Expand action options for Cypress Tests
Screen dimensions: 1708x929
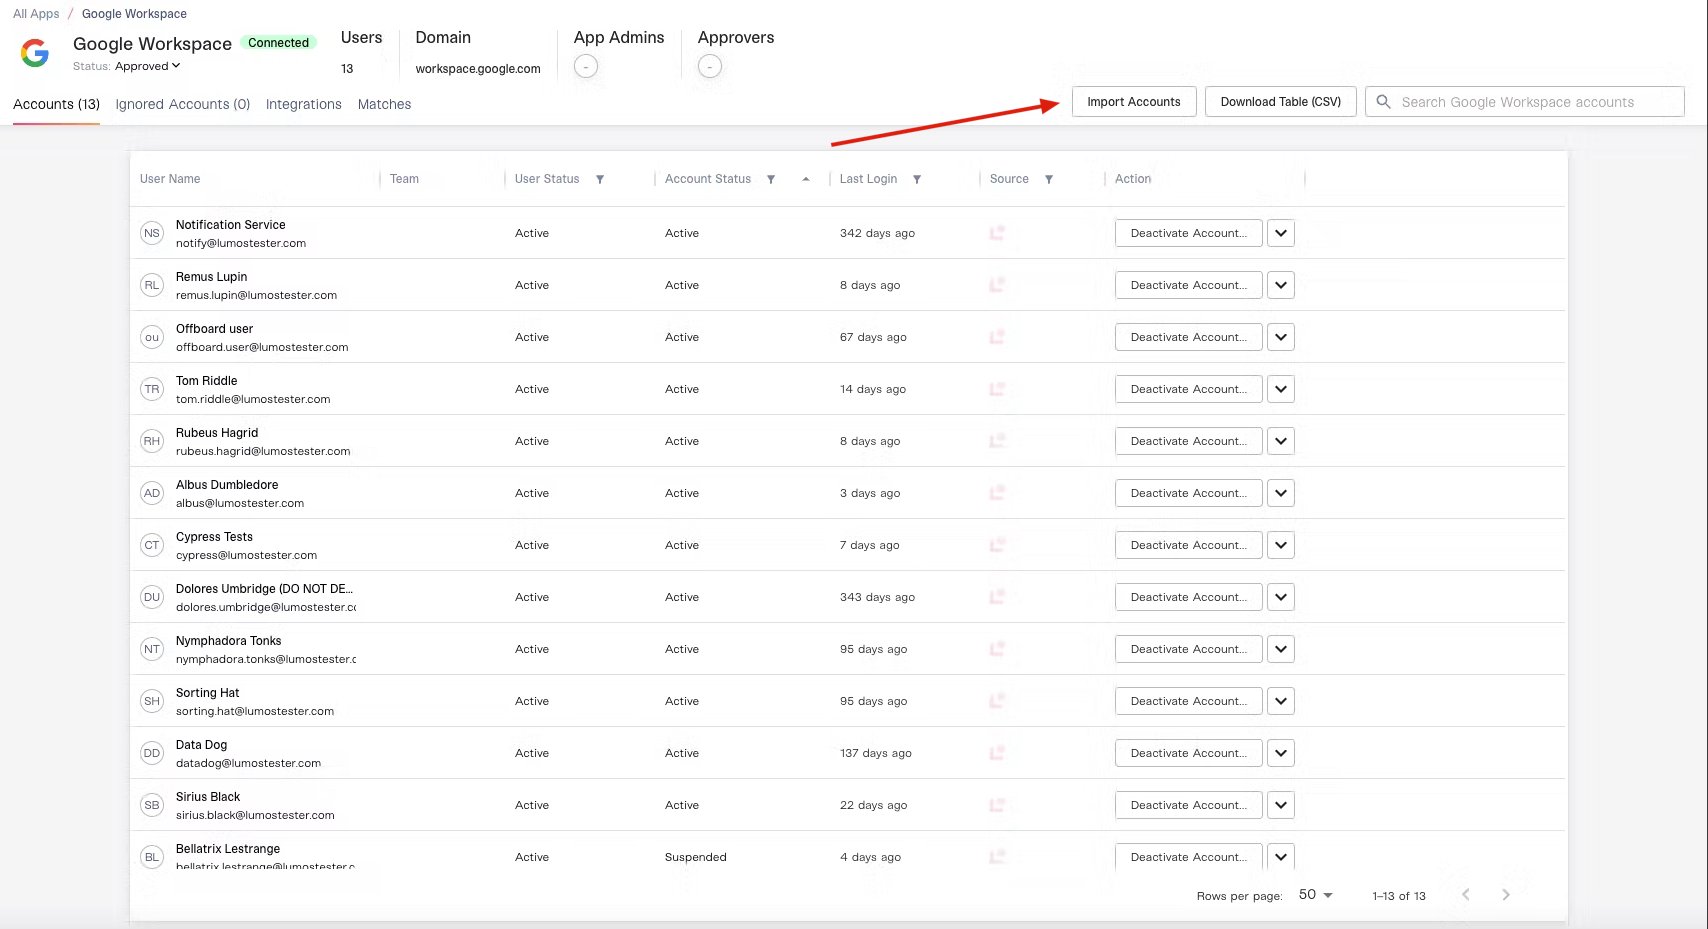1281,545
